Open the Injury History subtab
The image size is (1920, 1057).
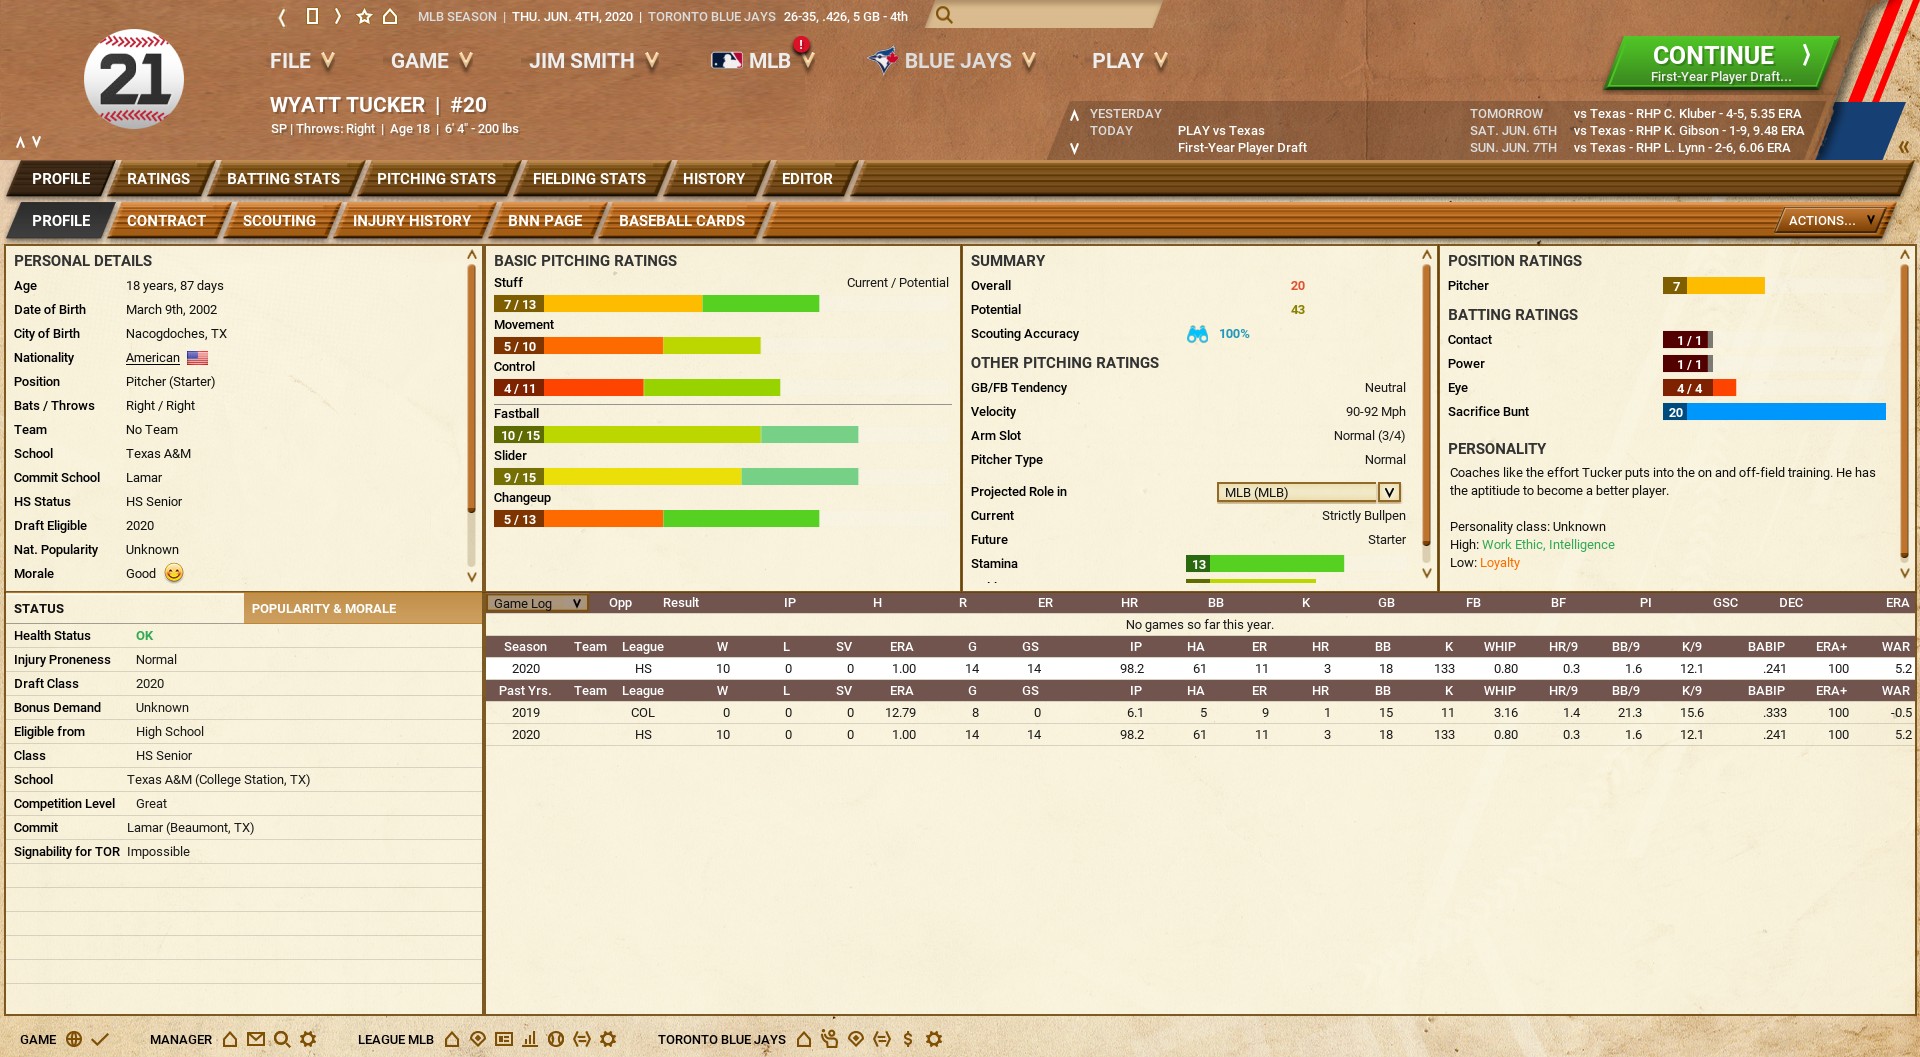coord(411,221)
